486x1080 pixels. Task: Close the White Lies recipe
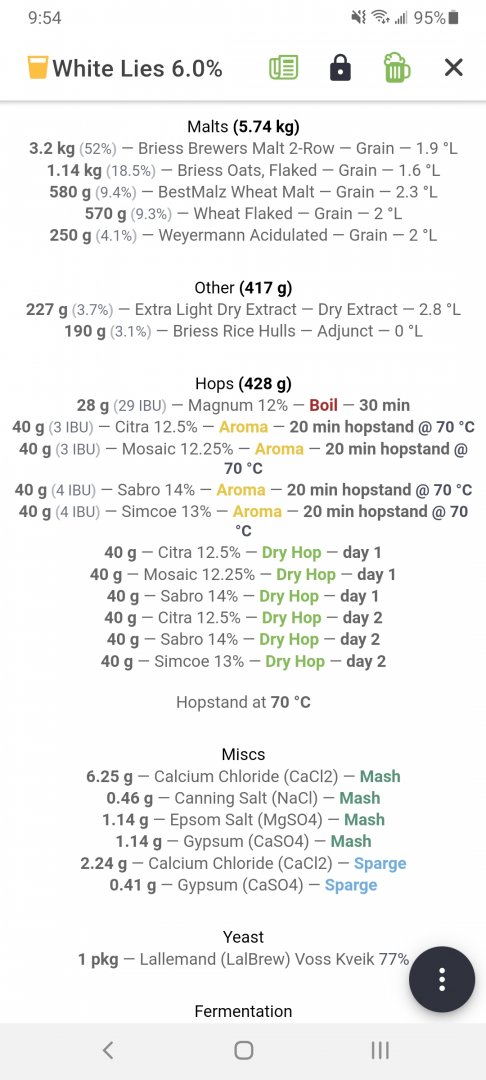pos(453,68)
